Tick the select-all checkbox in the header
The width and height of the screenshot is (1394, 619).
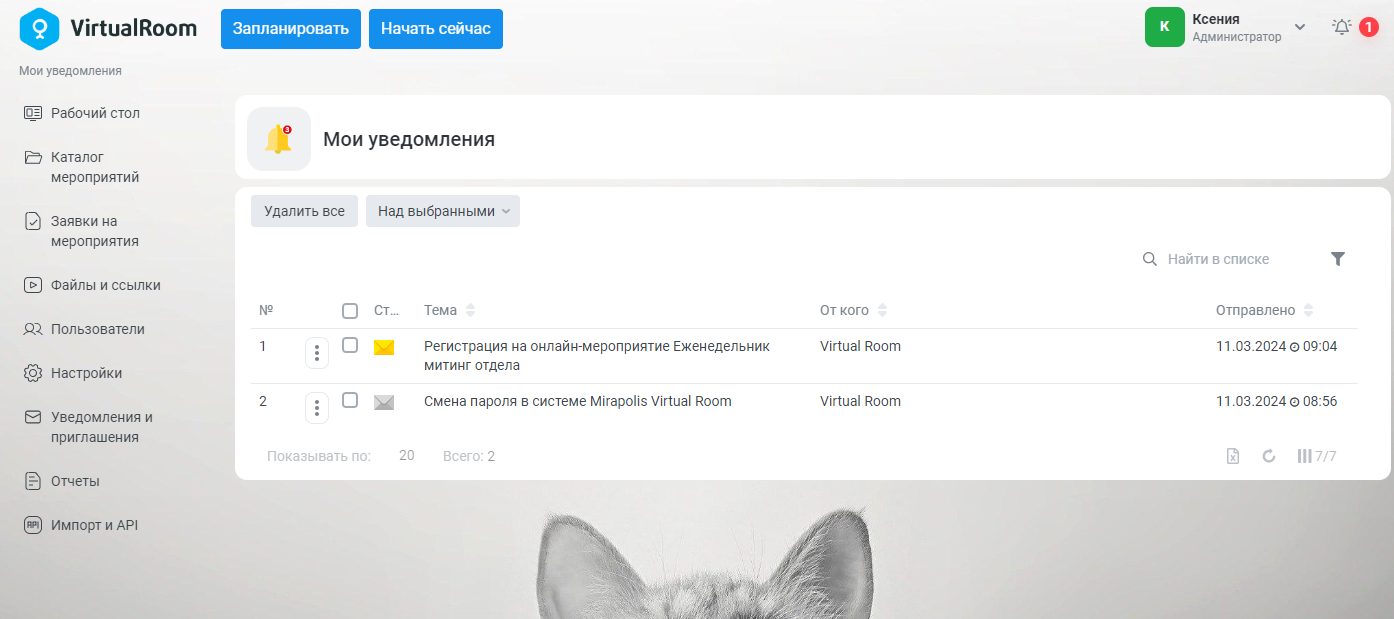point(350,311)
